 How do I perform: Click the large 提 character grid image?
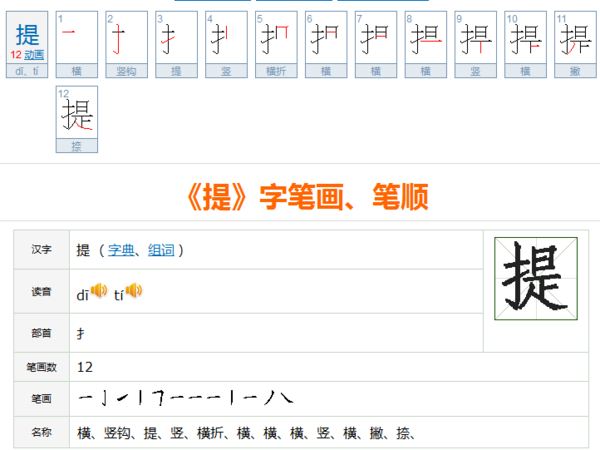tap(537, 277)
